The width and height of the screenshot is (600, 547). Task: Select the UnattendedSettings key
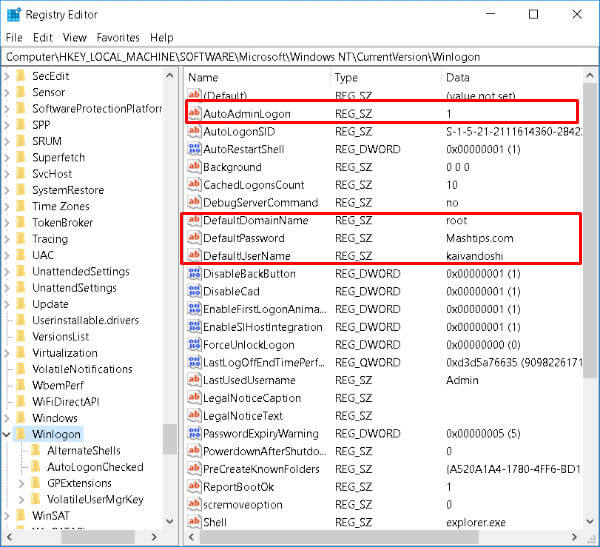81,271
